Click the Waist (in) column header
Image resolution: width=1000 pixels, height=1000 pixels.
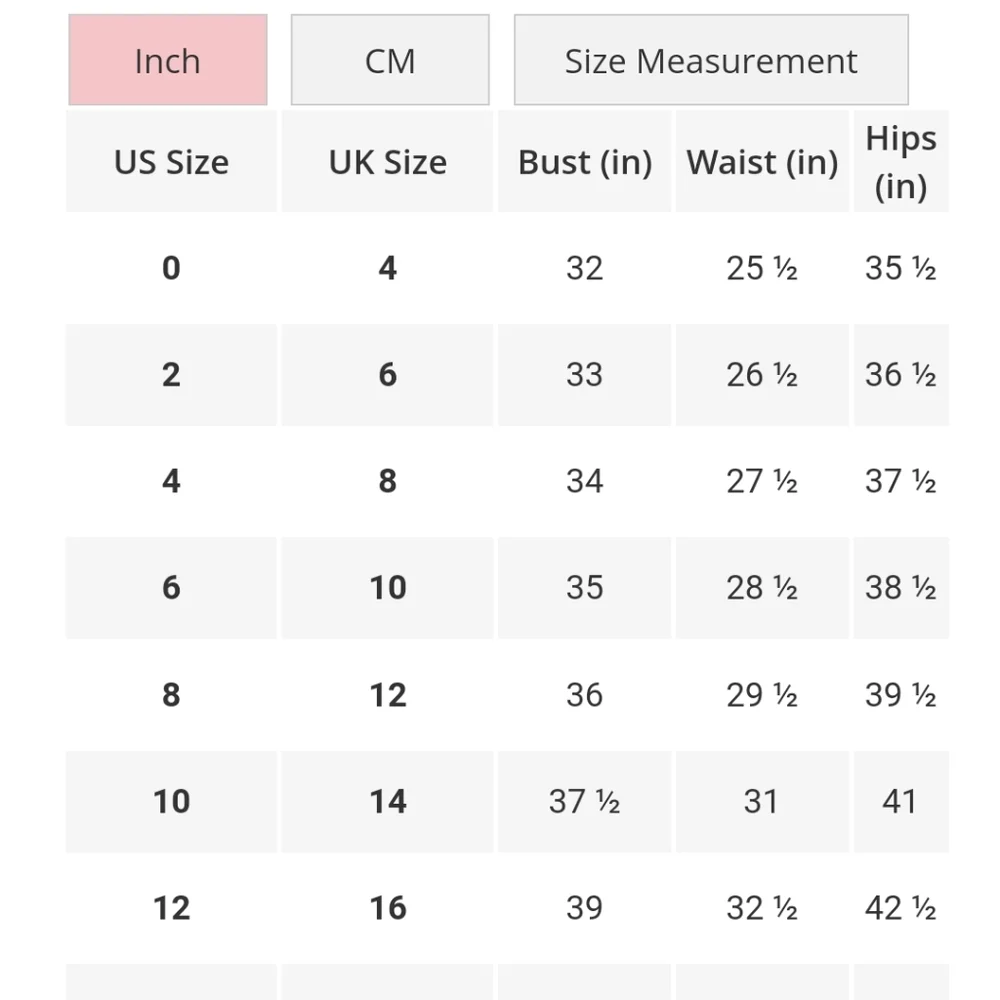(x=762, y=162)
